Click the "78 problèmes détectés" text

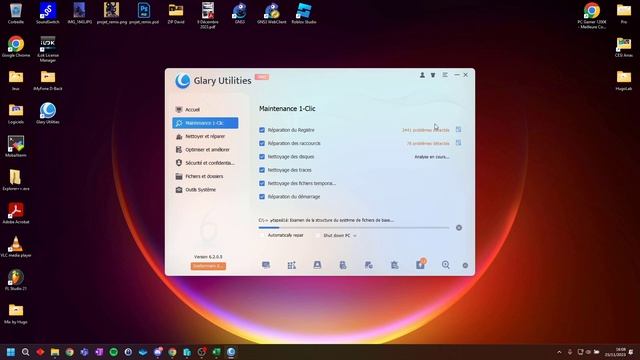(428, 144)
